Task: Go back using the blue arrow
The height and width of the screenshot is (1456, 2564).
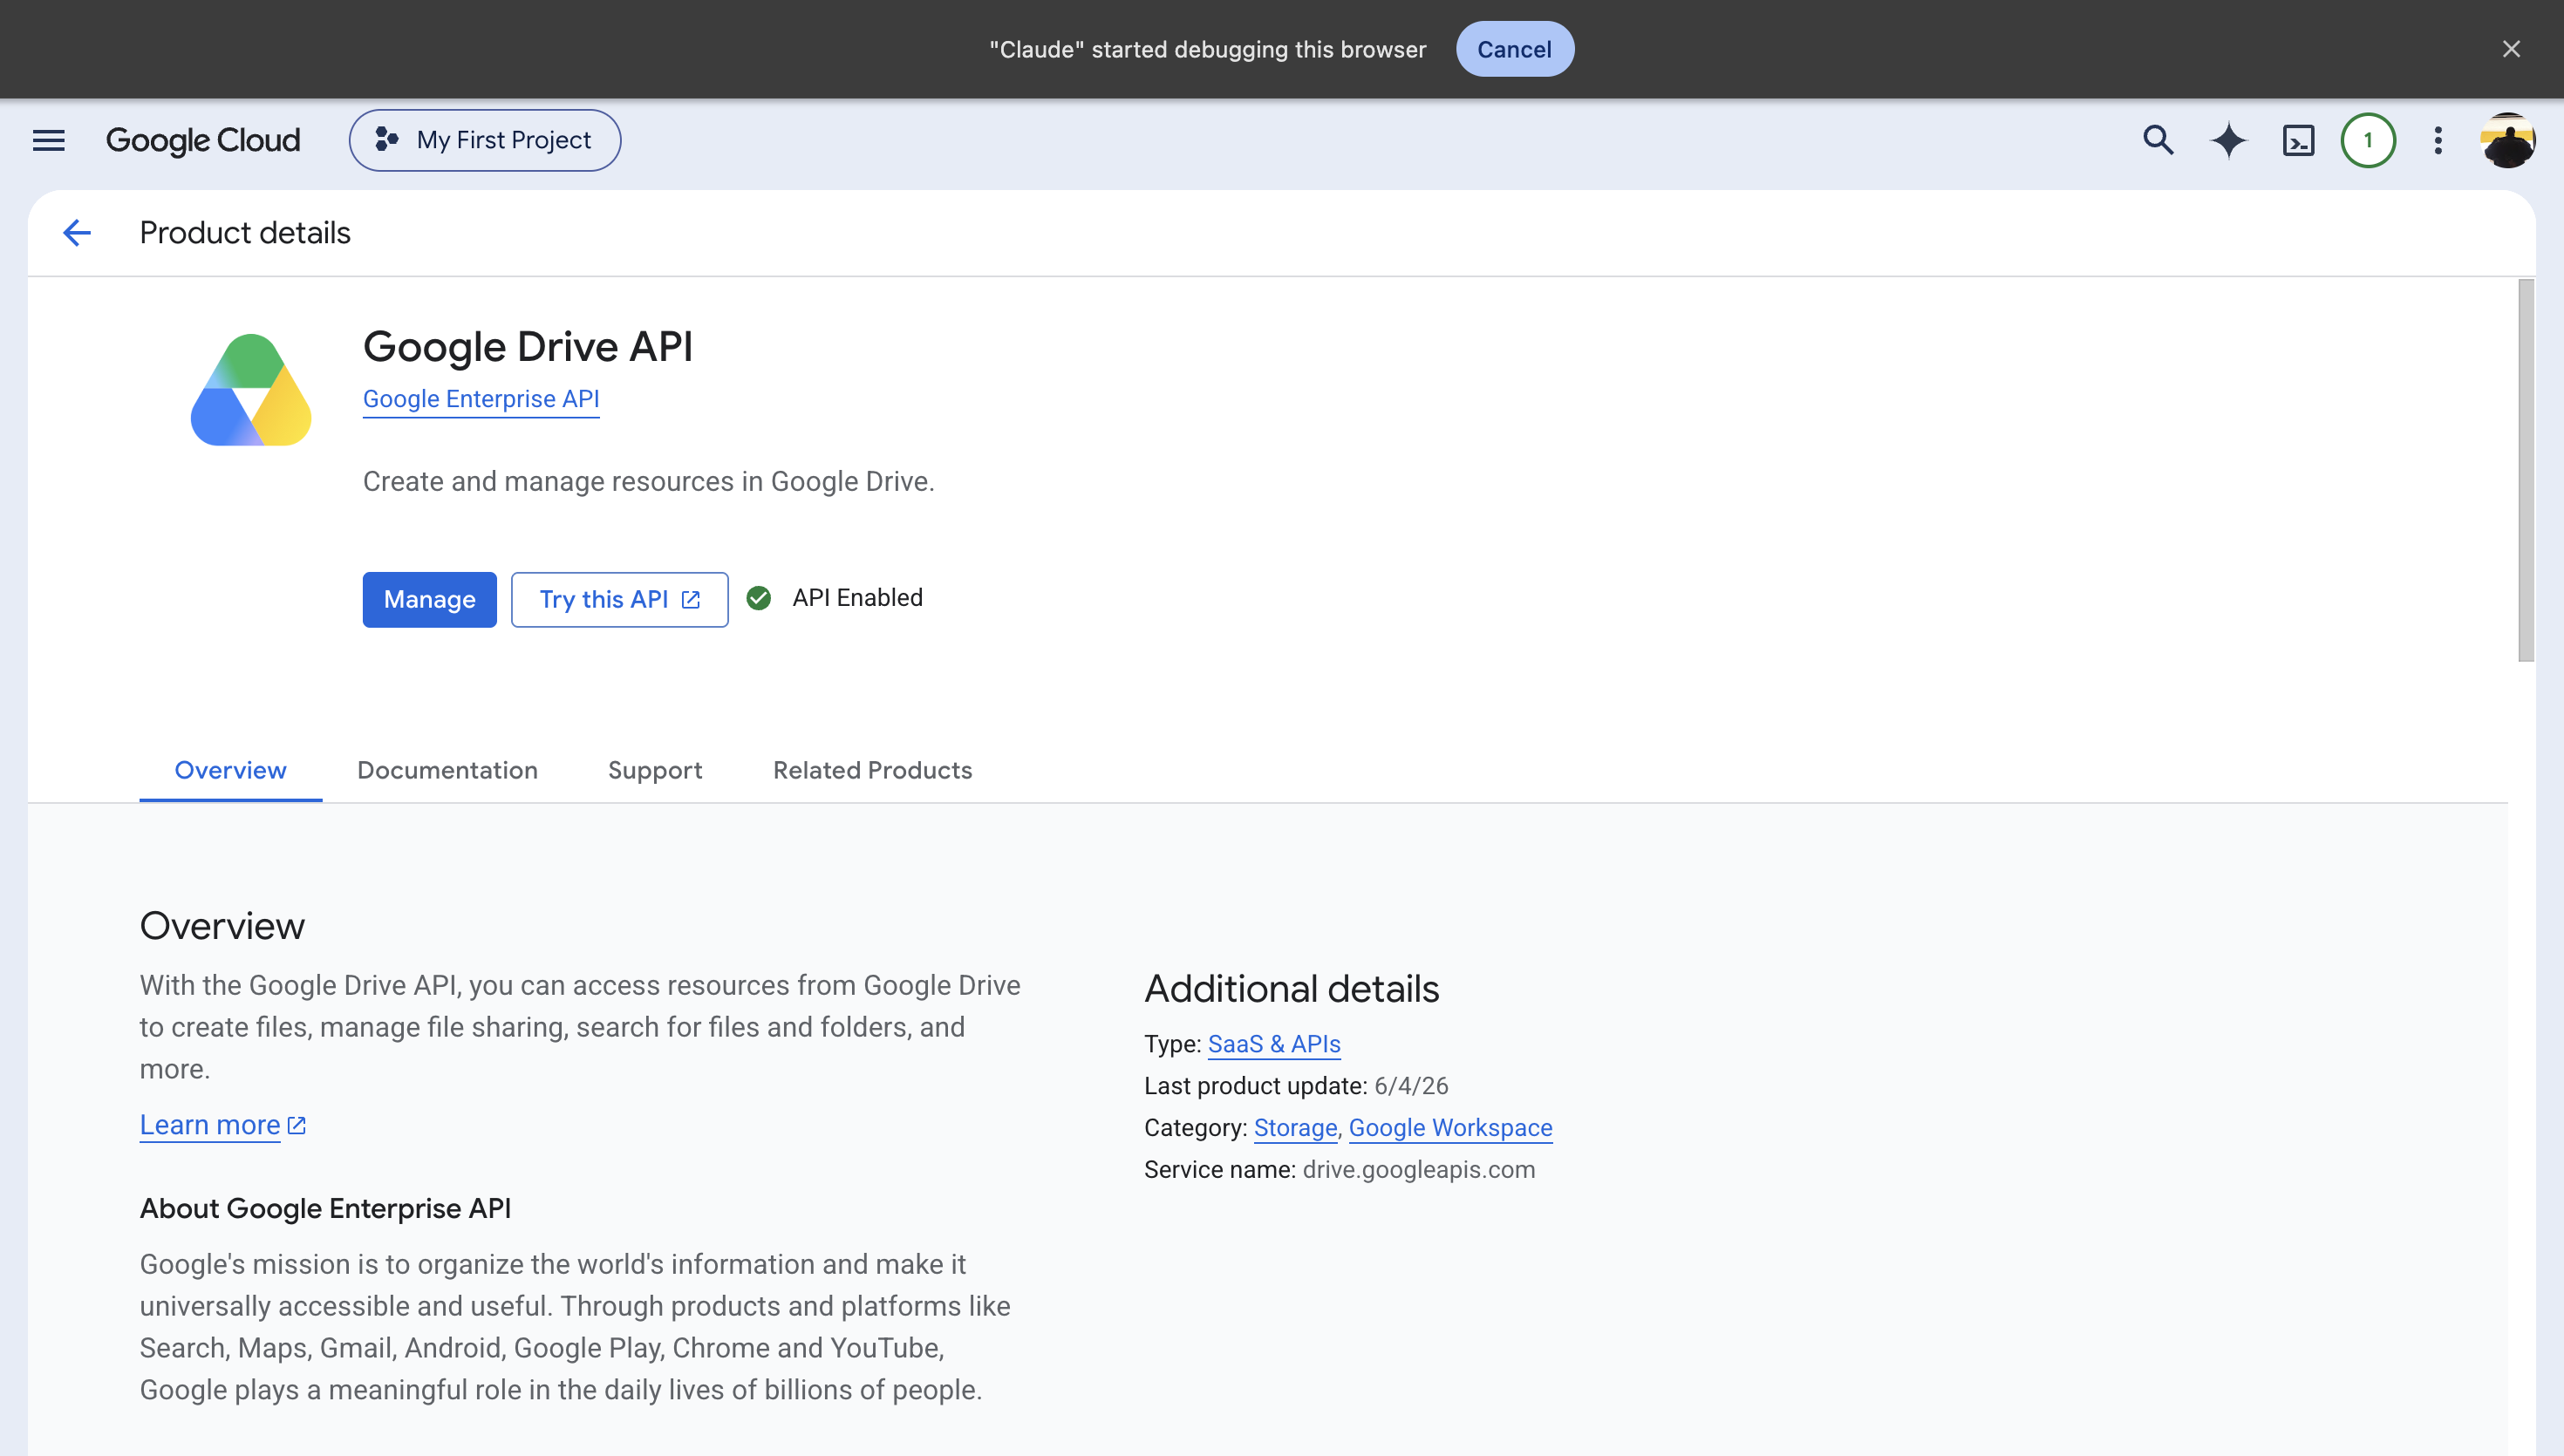Action: (77, 233)
